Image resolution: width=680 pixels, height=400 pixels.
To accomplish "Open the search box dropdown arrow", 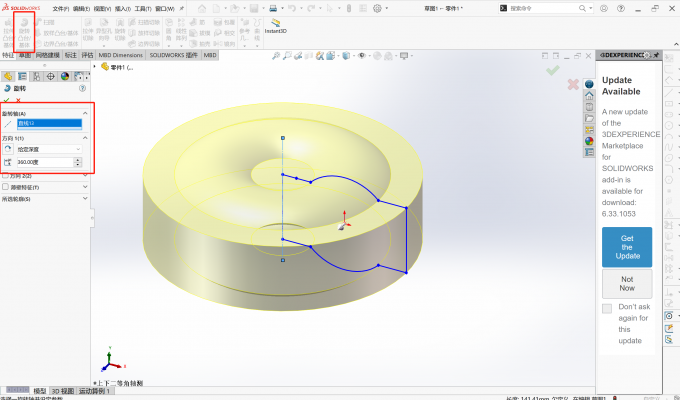I will (591, 8).
